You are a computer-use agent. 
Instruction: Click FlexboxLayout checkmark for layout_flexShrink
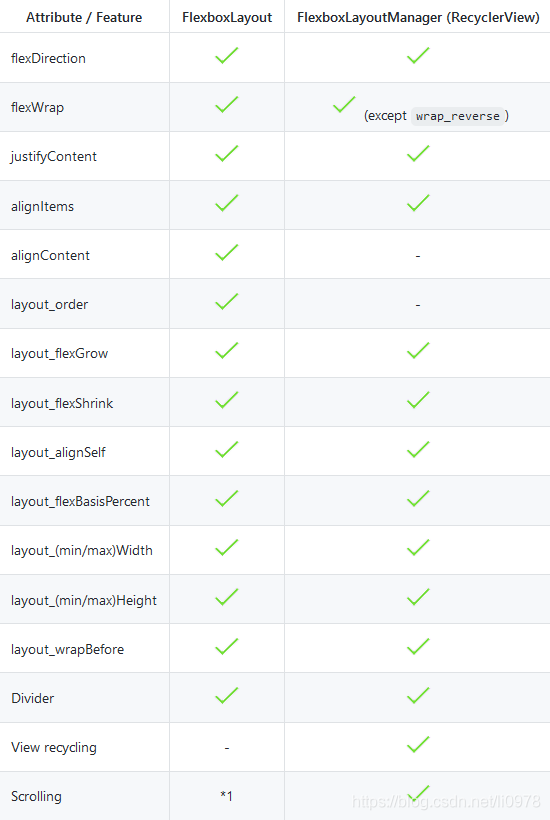pyautogui.click(x=226, y=400)
